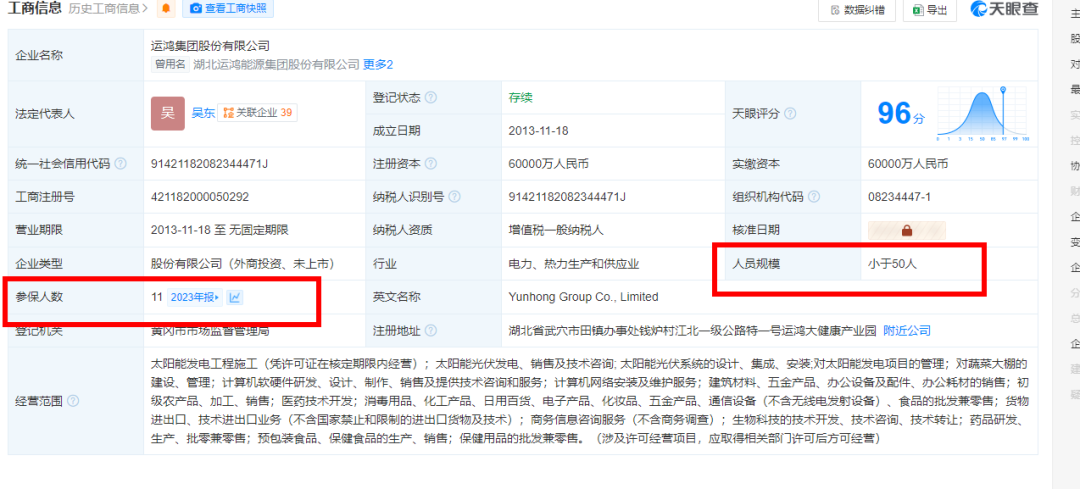Viewport: 1080px width, 489px height.
Task: Click status value 存续
Action: coord(520,98)
